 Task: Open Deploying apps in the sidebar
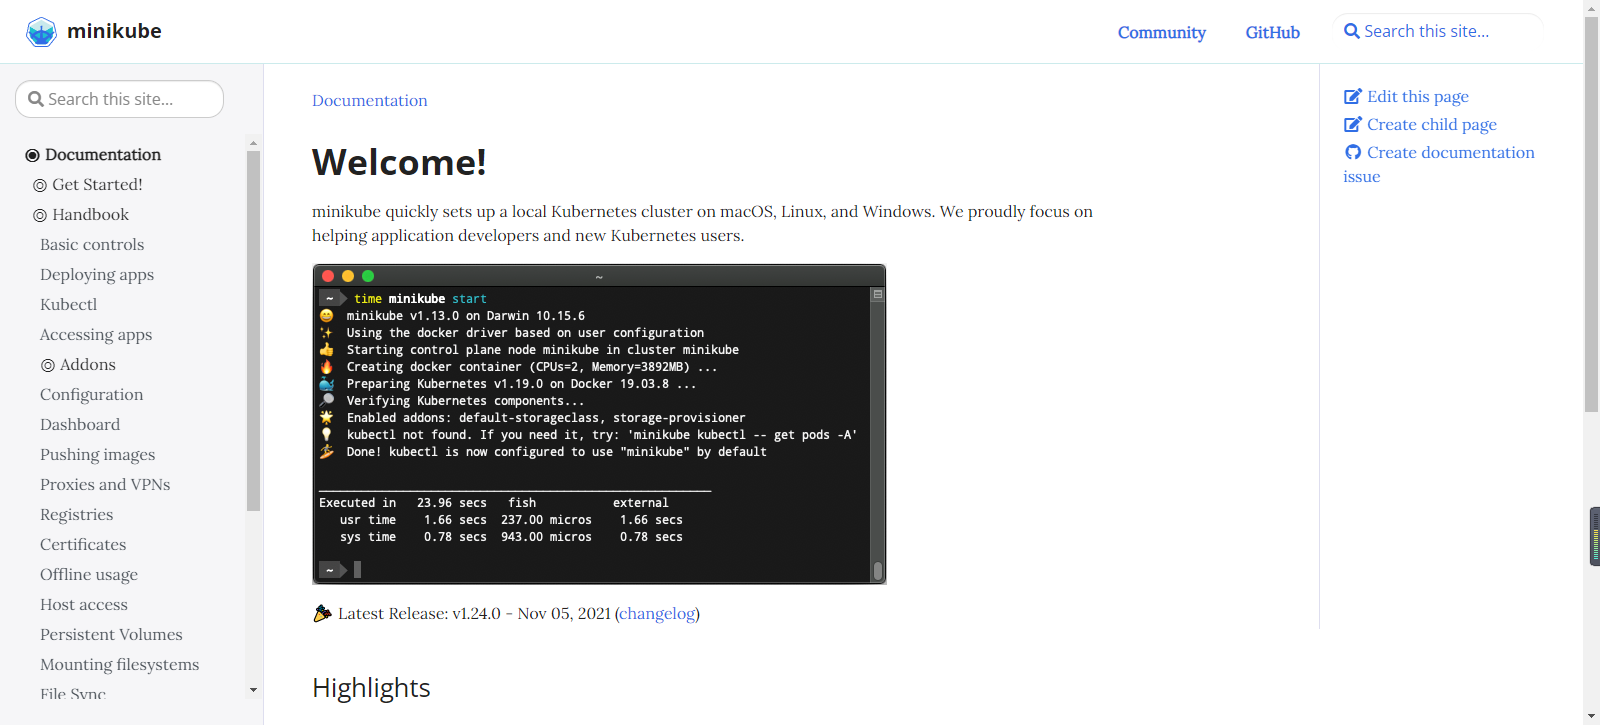[97, 274]
